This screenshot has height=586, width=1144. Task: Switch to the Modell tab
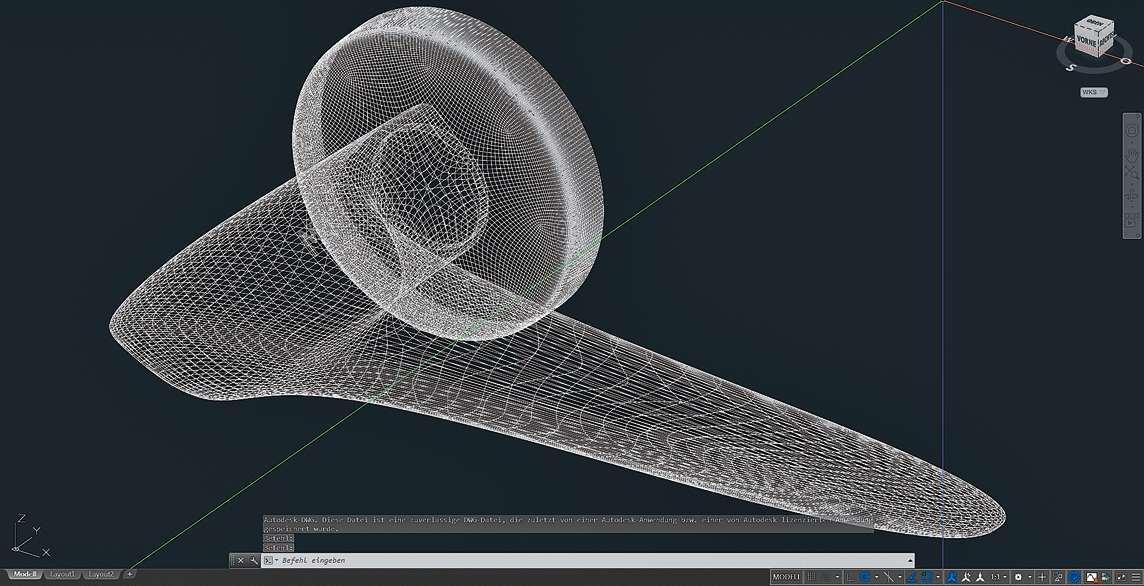(25, 574)
